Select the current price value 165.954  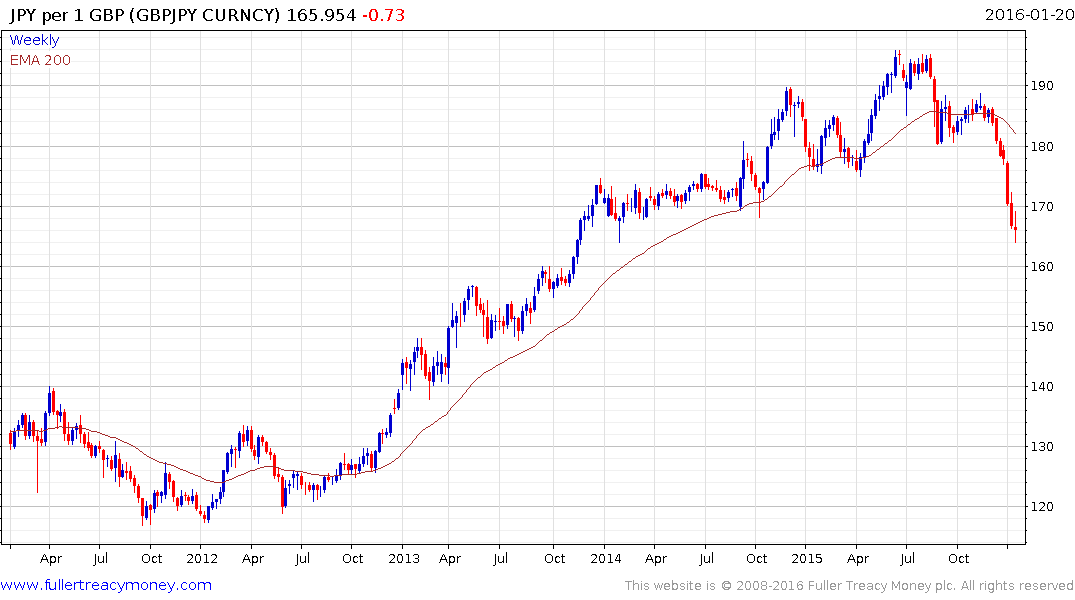[321, 15]
